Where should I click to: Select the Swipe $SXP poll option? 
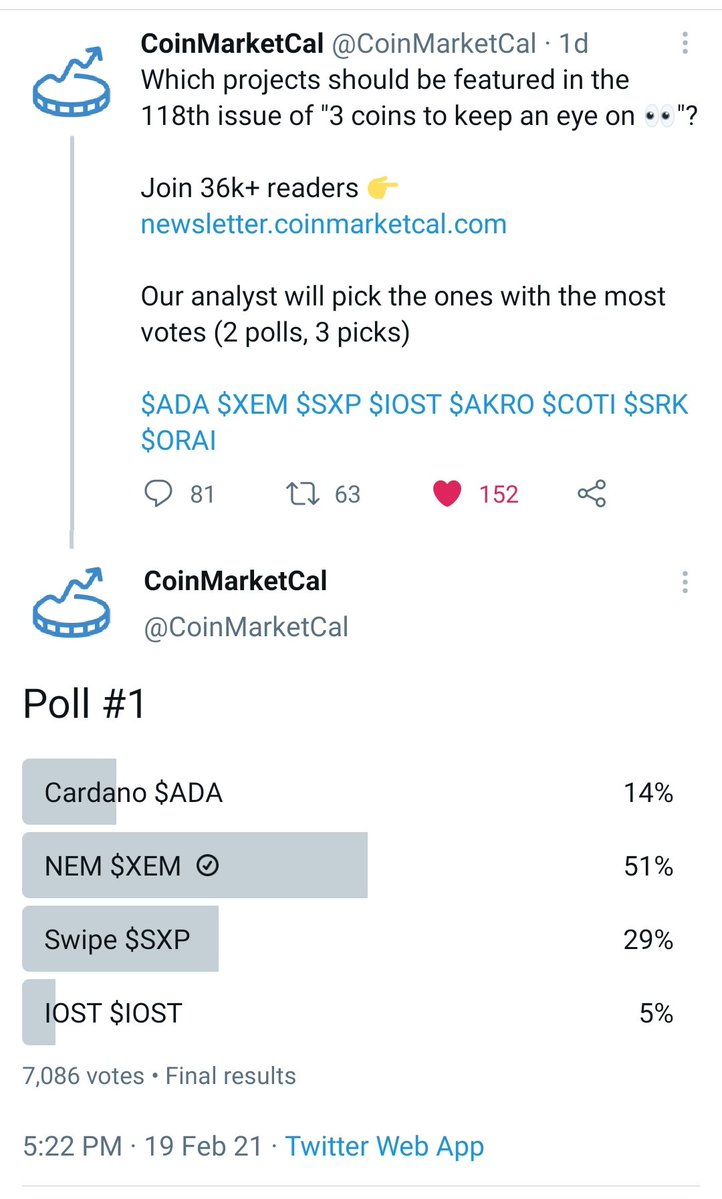[x=350, y=938]
